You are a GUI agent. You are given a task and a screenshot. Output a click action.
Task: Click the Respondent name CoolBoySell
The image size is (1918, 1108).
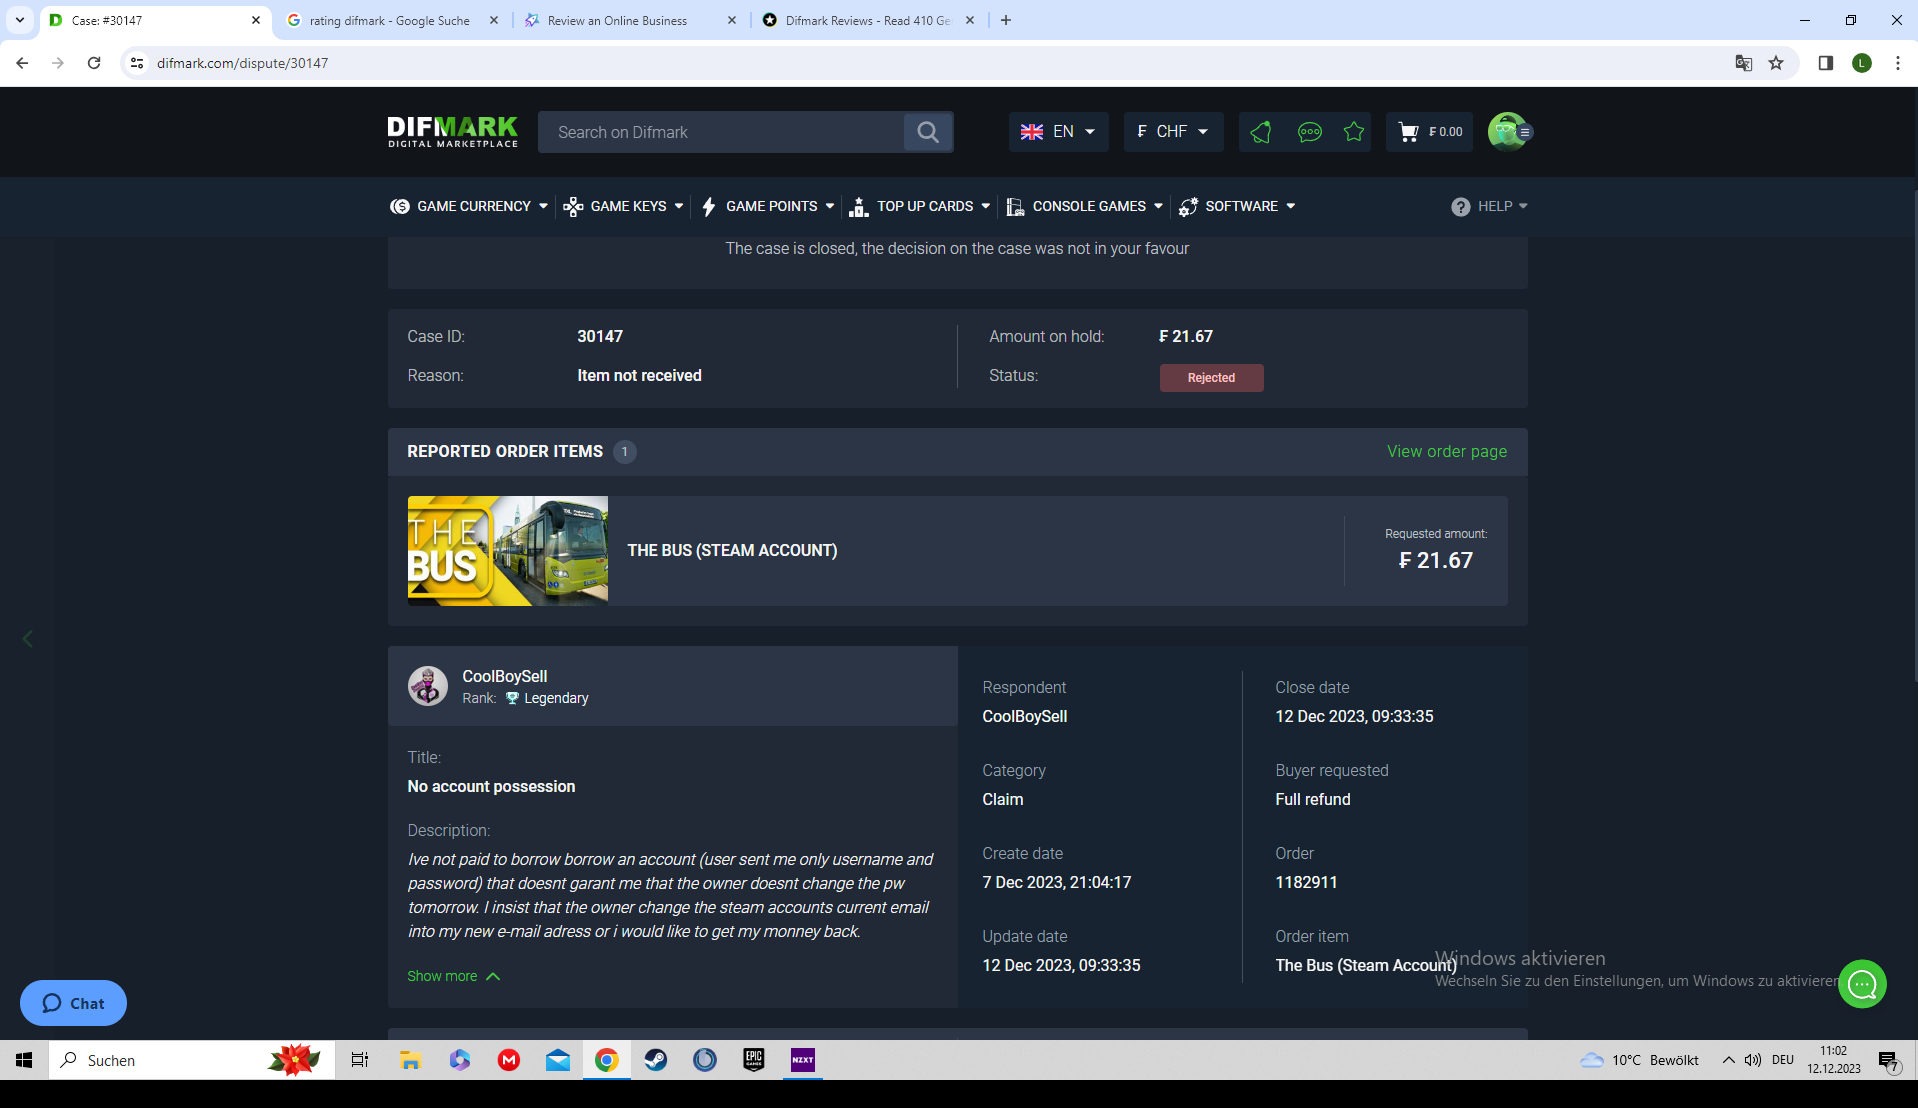pyautogui.click(x=1025, y=716)
